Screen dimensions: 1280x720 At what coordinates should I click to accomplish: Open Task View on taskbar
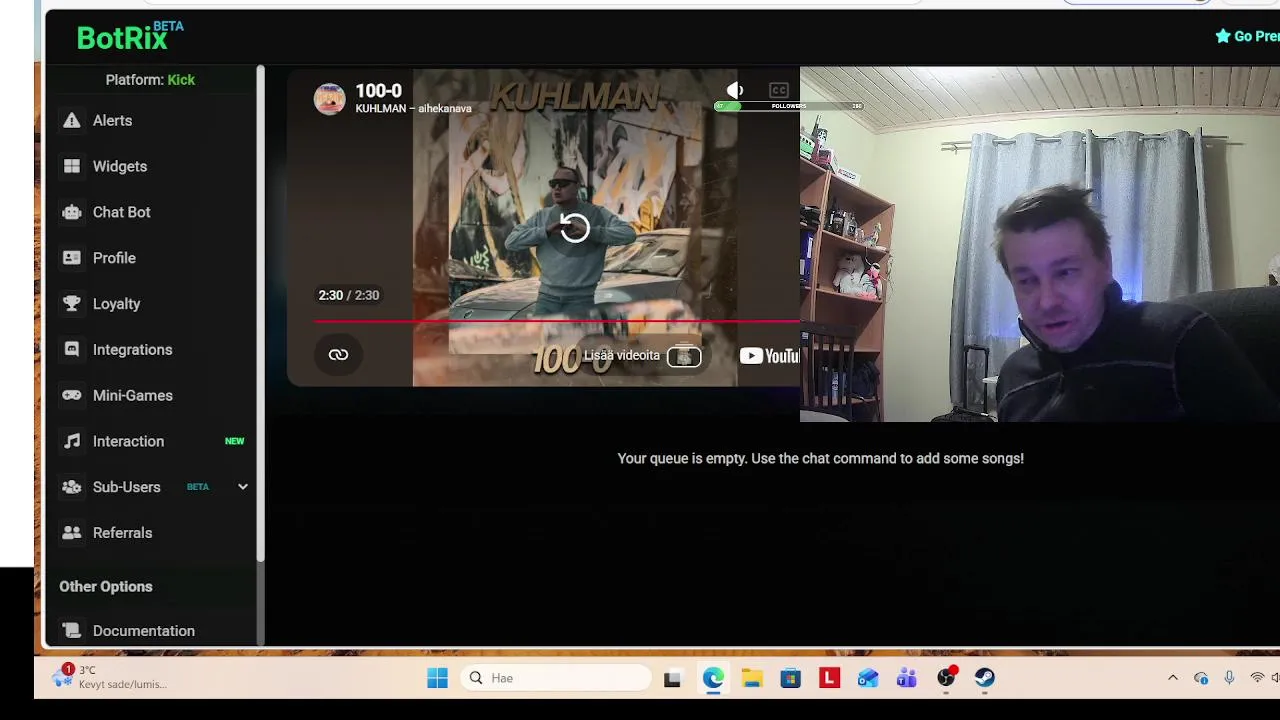tap(672, 678)
